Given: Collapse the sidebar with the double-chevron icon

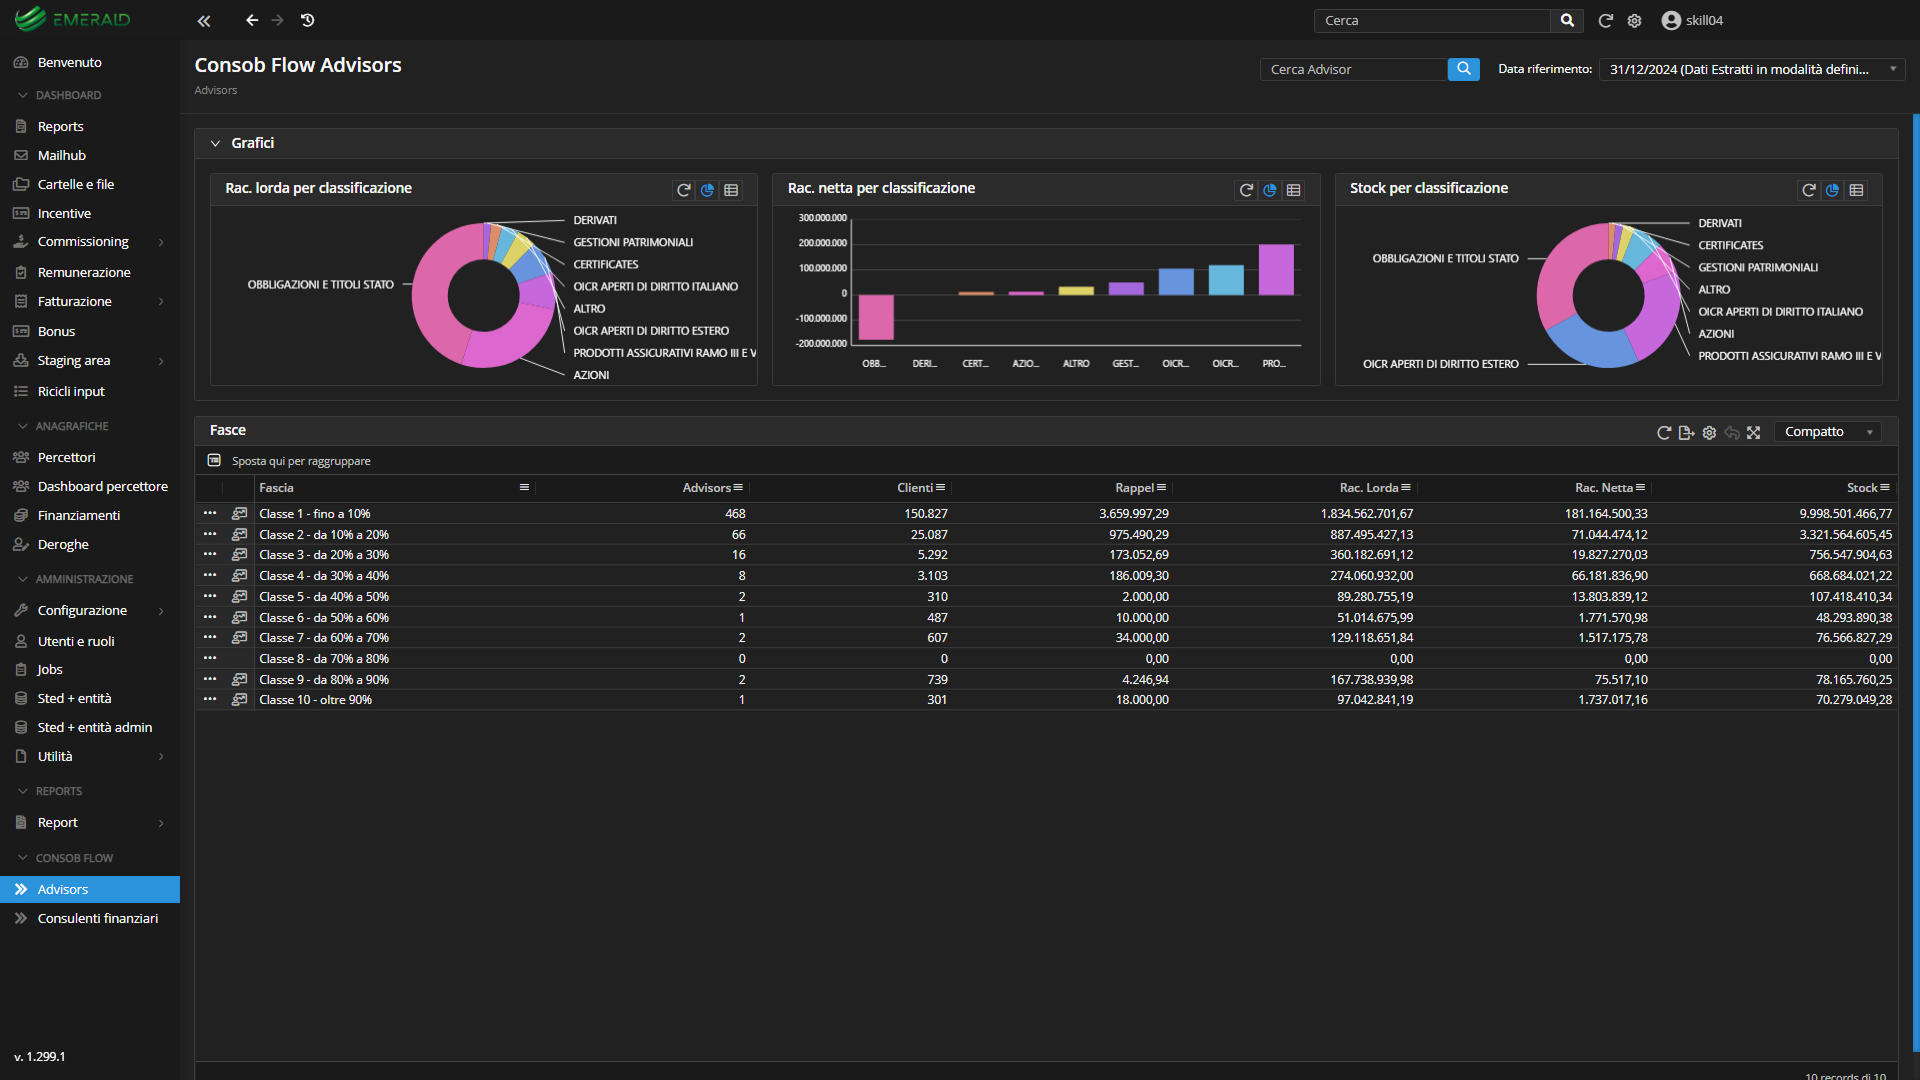Looking at the screenshot, I should pyautogui.click(x=204, y=20).
